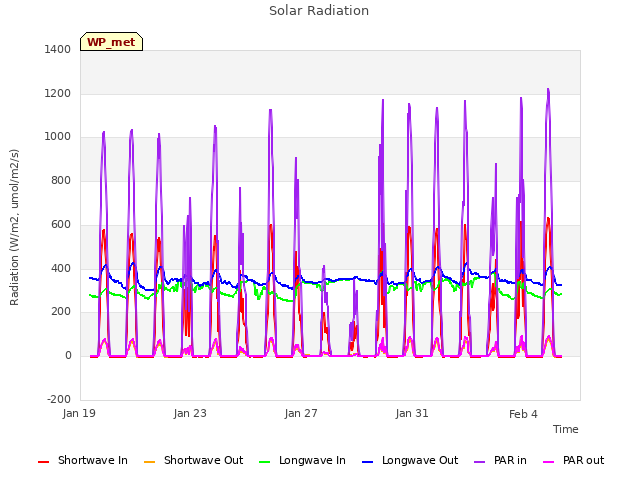Click the Solar Radiation chart title
The image size is (640, 480).
coord(319,11)
